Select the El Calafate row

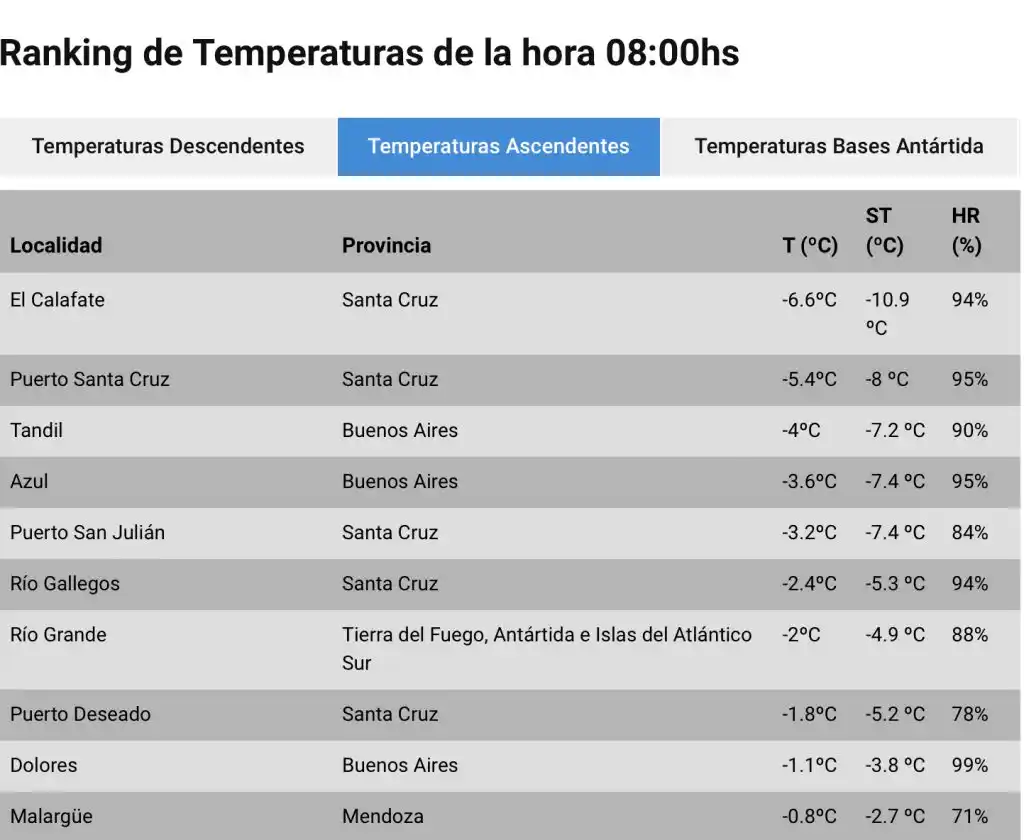(57, 300)
